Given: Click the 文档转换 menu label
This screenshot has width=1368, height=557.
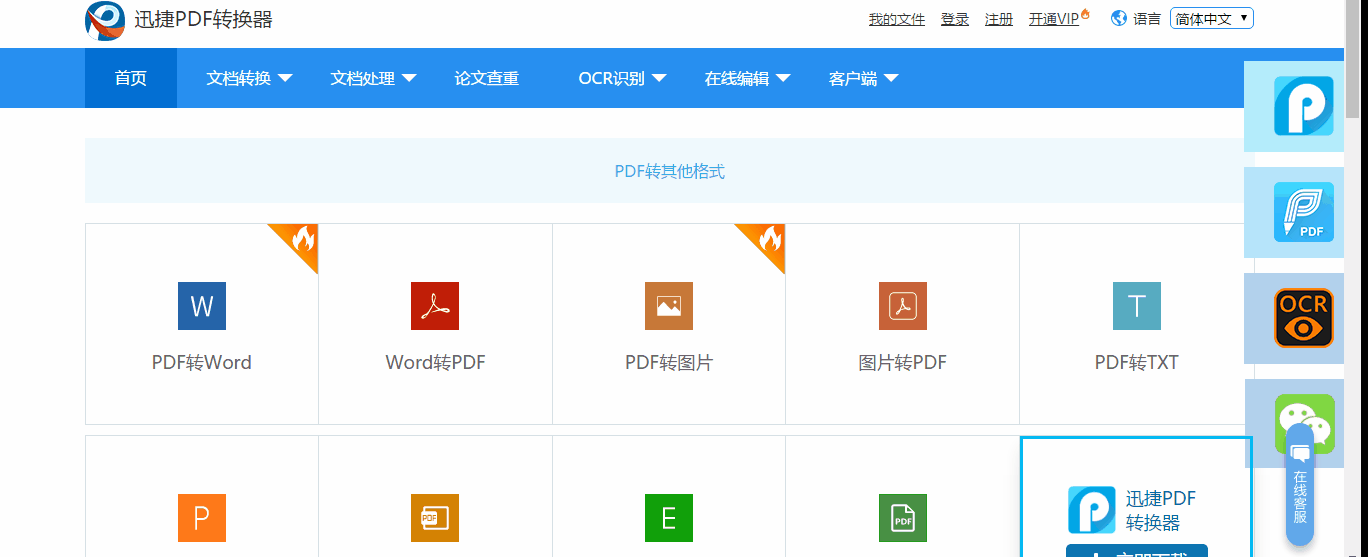Looking at the screenshot, I should click(239, 78).
